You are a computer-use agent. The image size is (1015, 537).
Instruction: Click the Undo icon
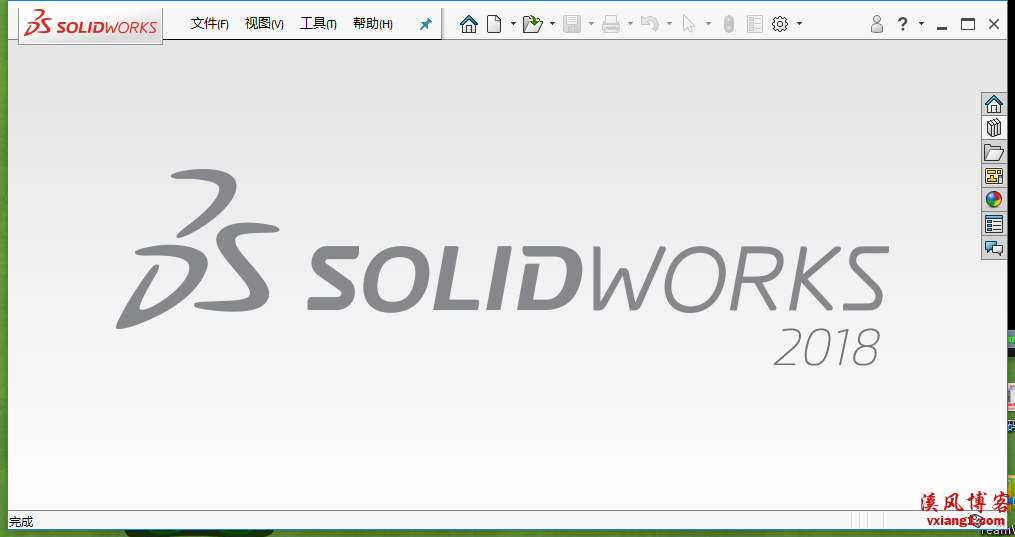coord(650,24)
